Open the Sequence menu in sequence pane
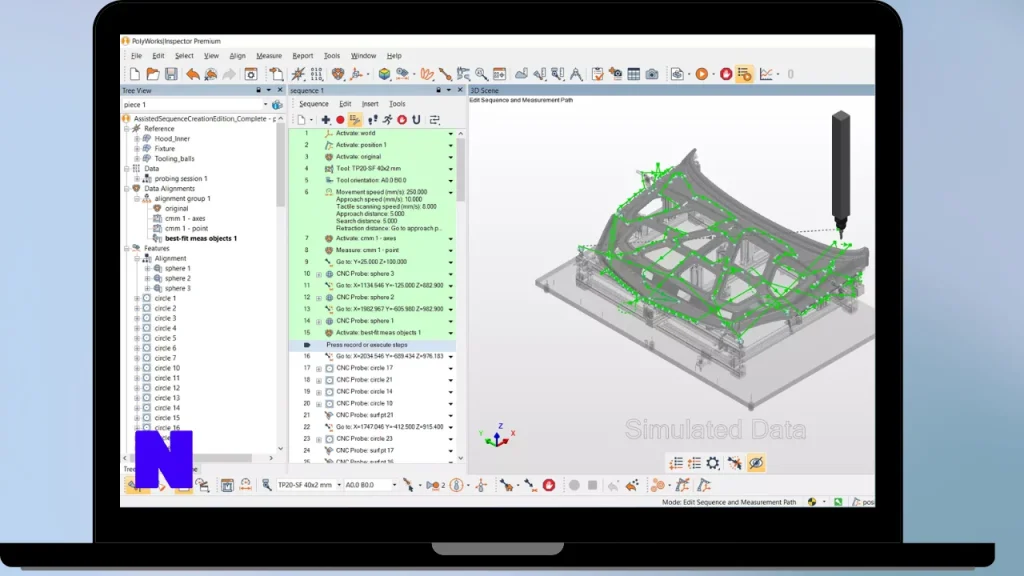1024x576 pixels. (x=313, y=104)
